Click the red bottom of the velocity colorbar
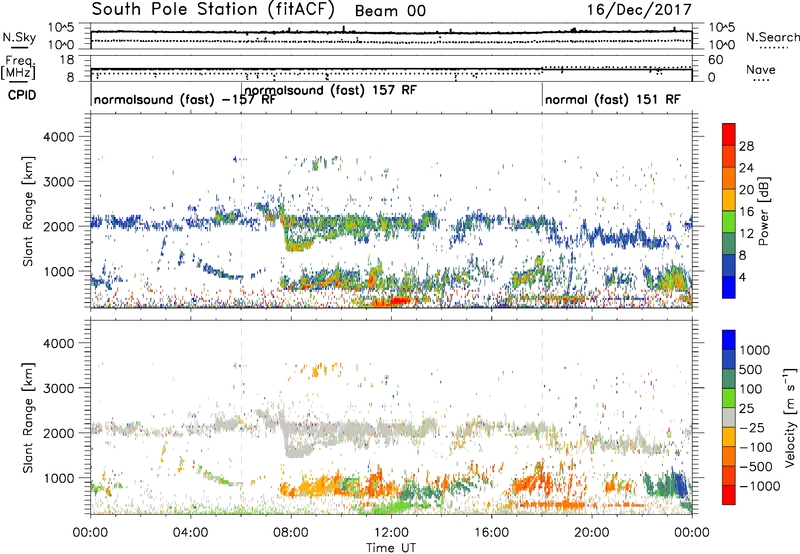This screenshot has height=554, width=800. pyautogui.click(x=729, y=495)
